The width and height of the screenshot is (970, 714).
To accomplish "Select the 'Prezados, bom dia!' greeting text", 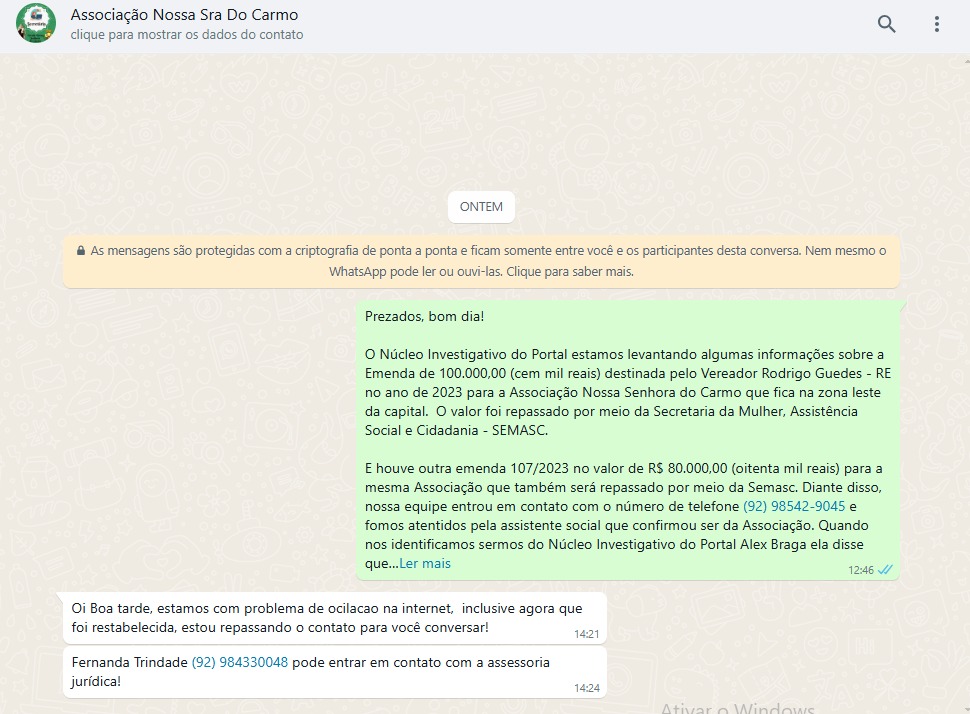I will pos(424,316).
